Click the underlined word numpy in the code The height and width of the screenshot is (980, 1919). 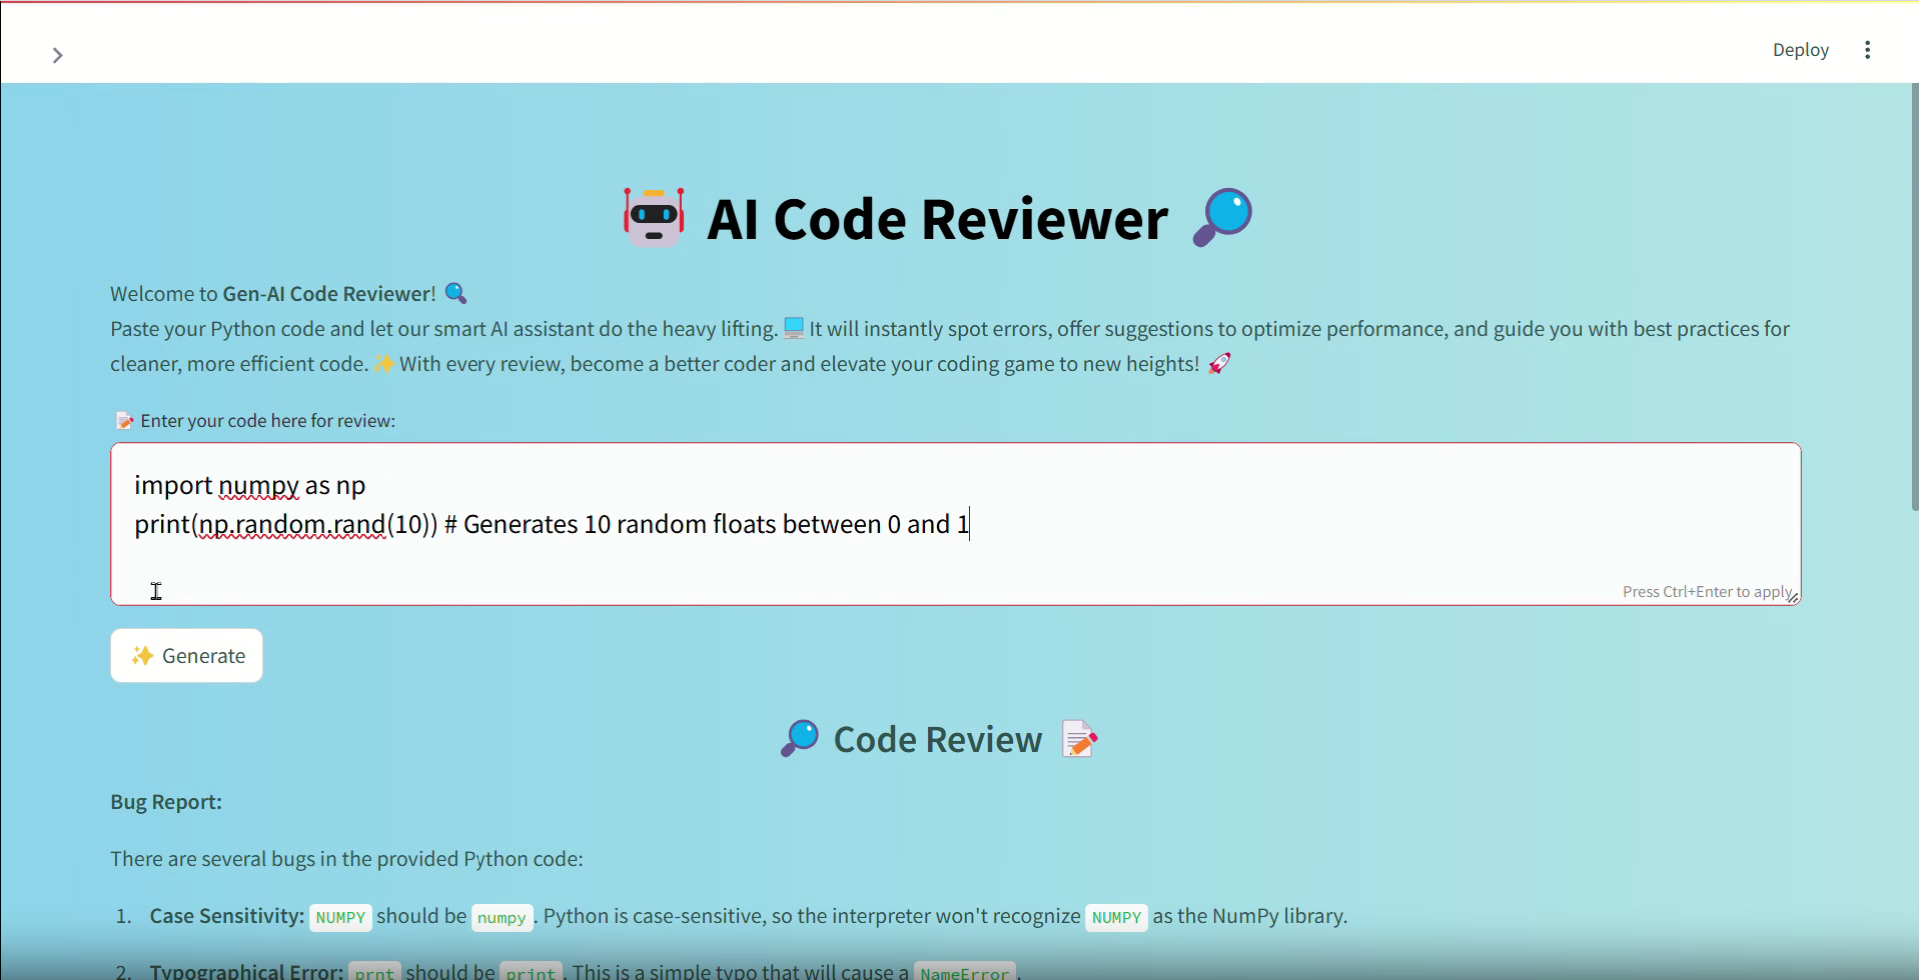(x=258, y=486)
